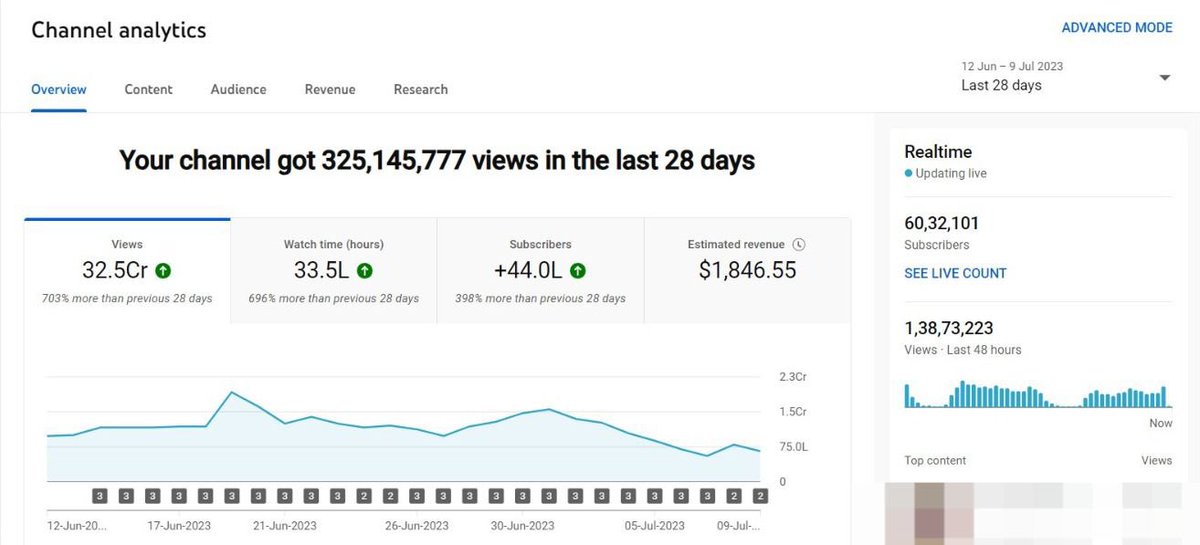Click the 696% more than previous 28 days text

[x=333, y=298]
